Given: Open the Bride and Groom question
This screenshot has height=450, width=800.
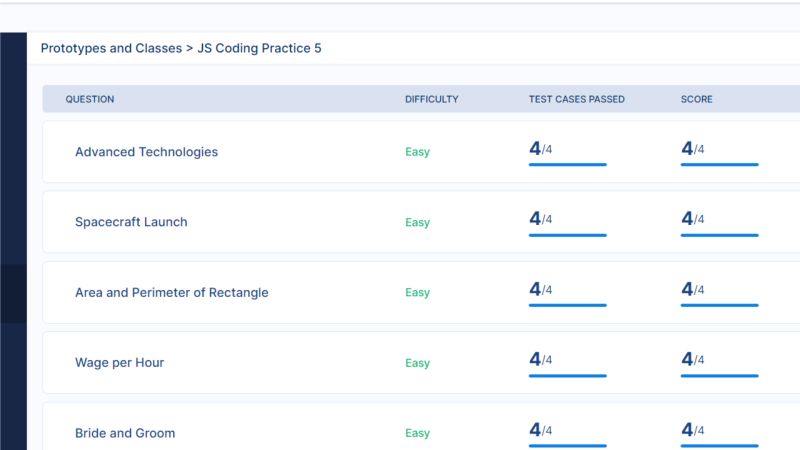Looking at the screenshot, I should (x=125, y=433).
